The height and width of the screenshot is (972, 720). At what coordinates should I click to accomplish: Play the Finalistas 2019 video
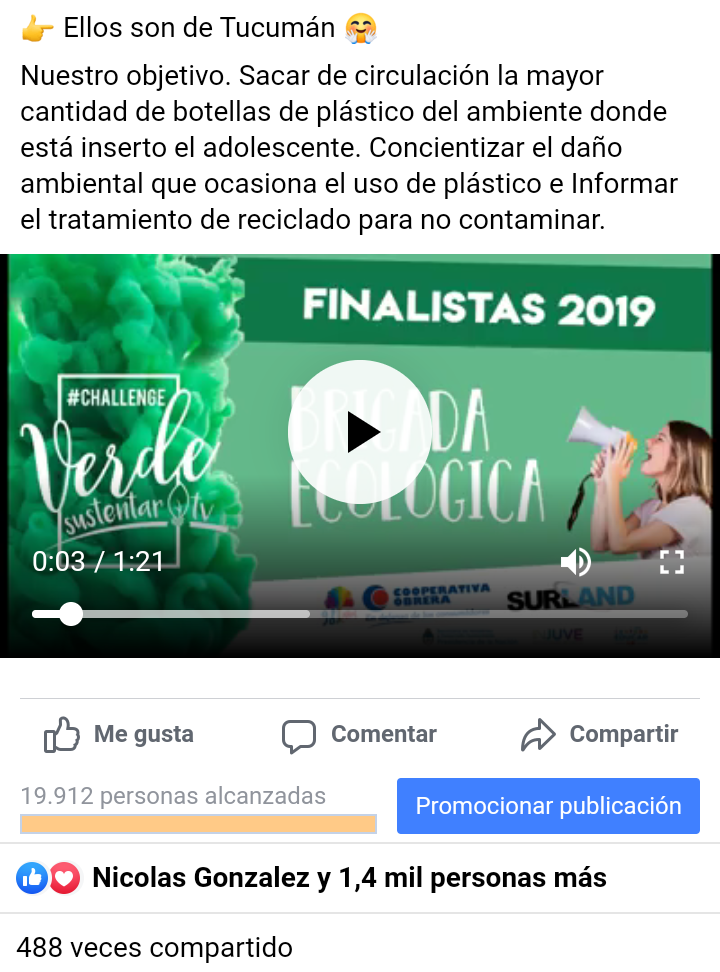tap(360, 432)
